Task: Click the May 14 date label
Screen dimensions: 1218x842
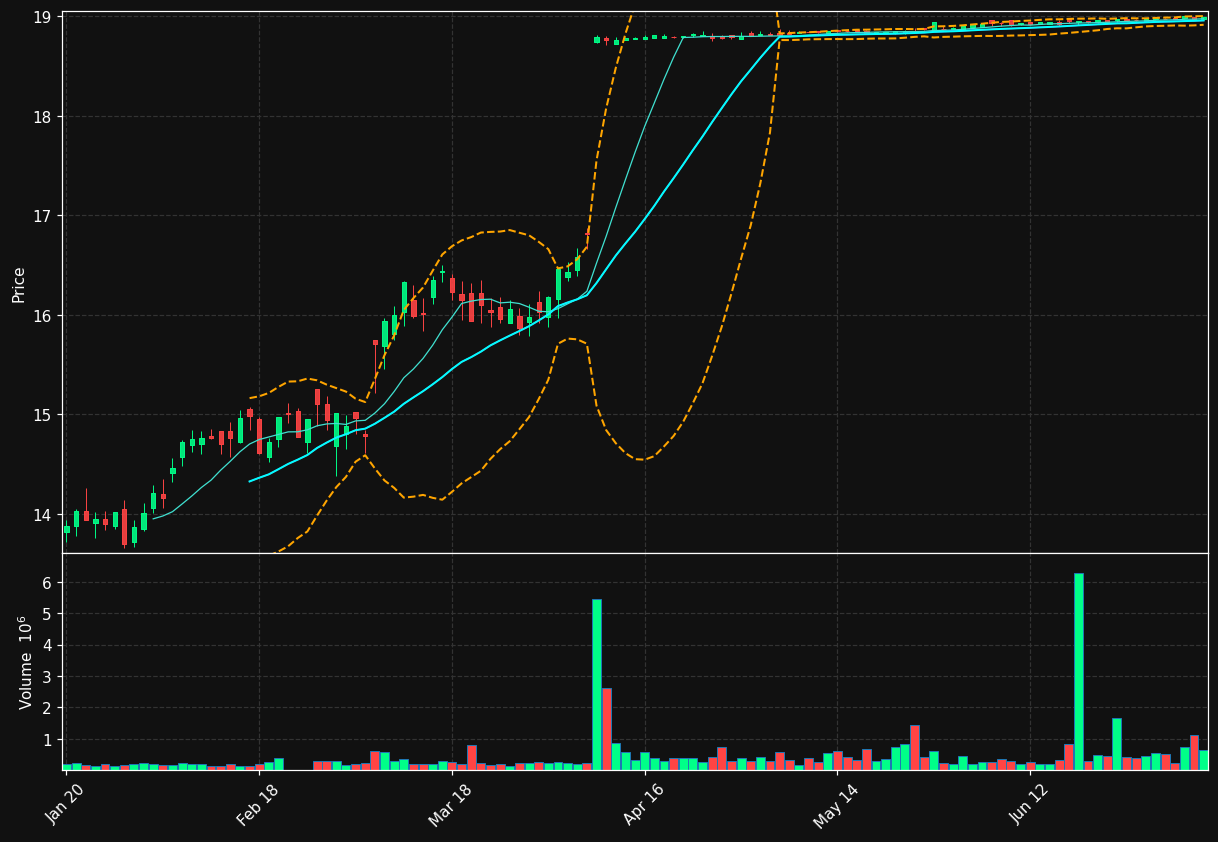Action: [835, 805]
